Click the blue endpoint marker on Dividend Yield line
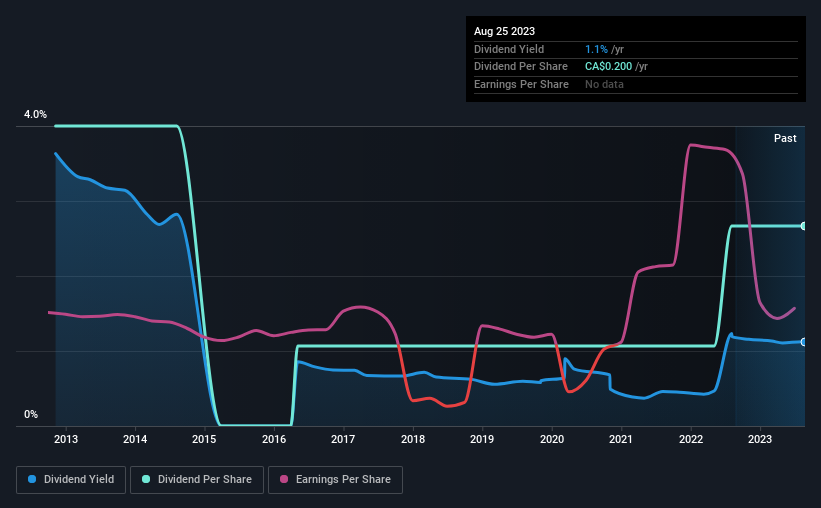 click(x=804, y=342)
